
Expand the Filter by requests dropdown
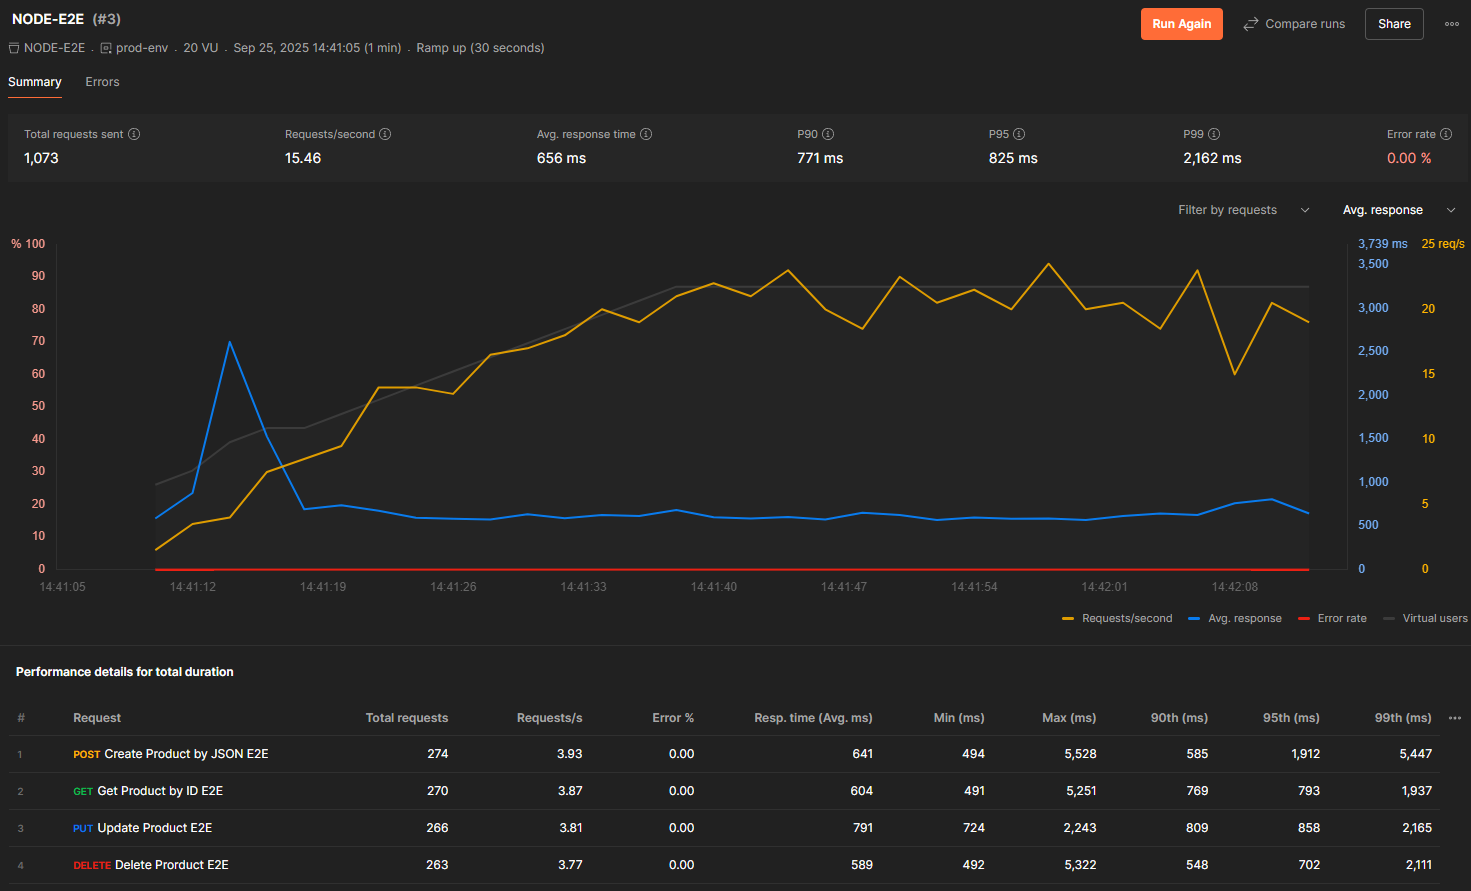[1243, 210]
